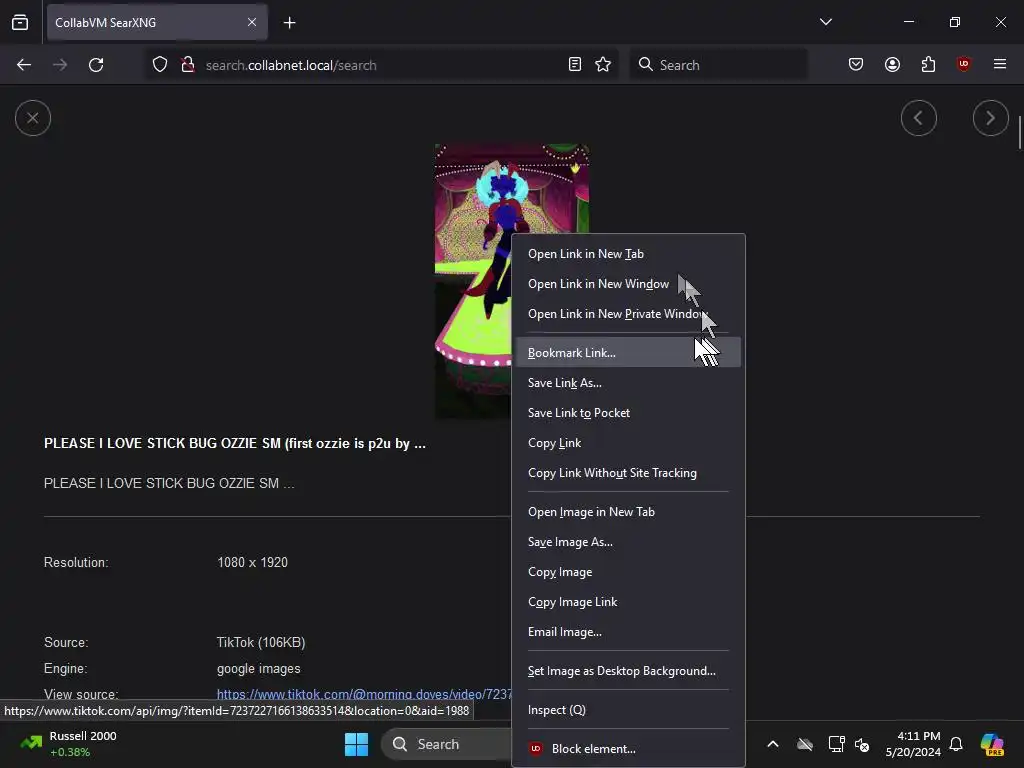Open a new tab with plus button

tap(289, 23)
